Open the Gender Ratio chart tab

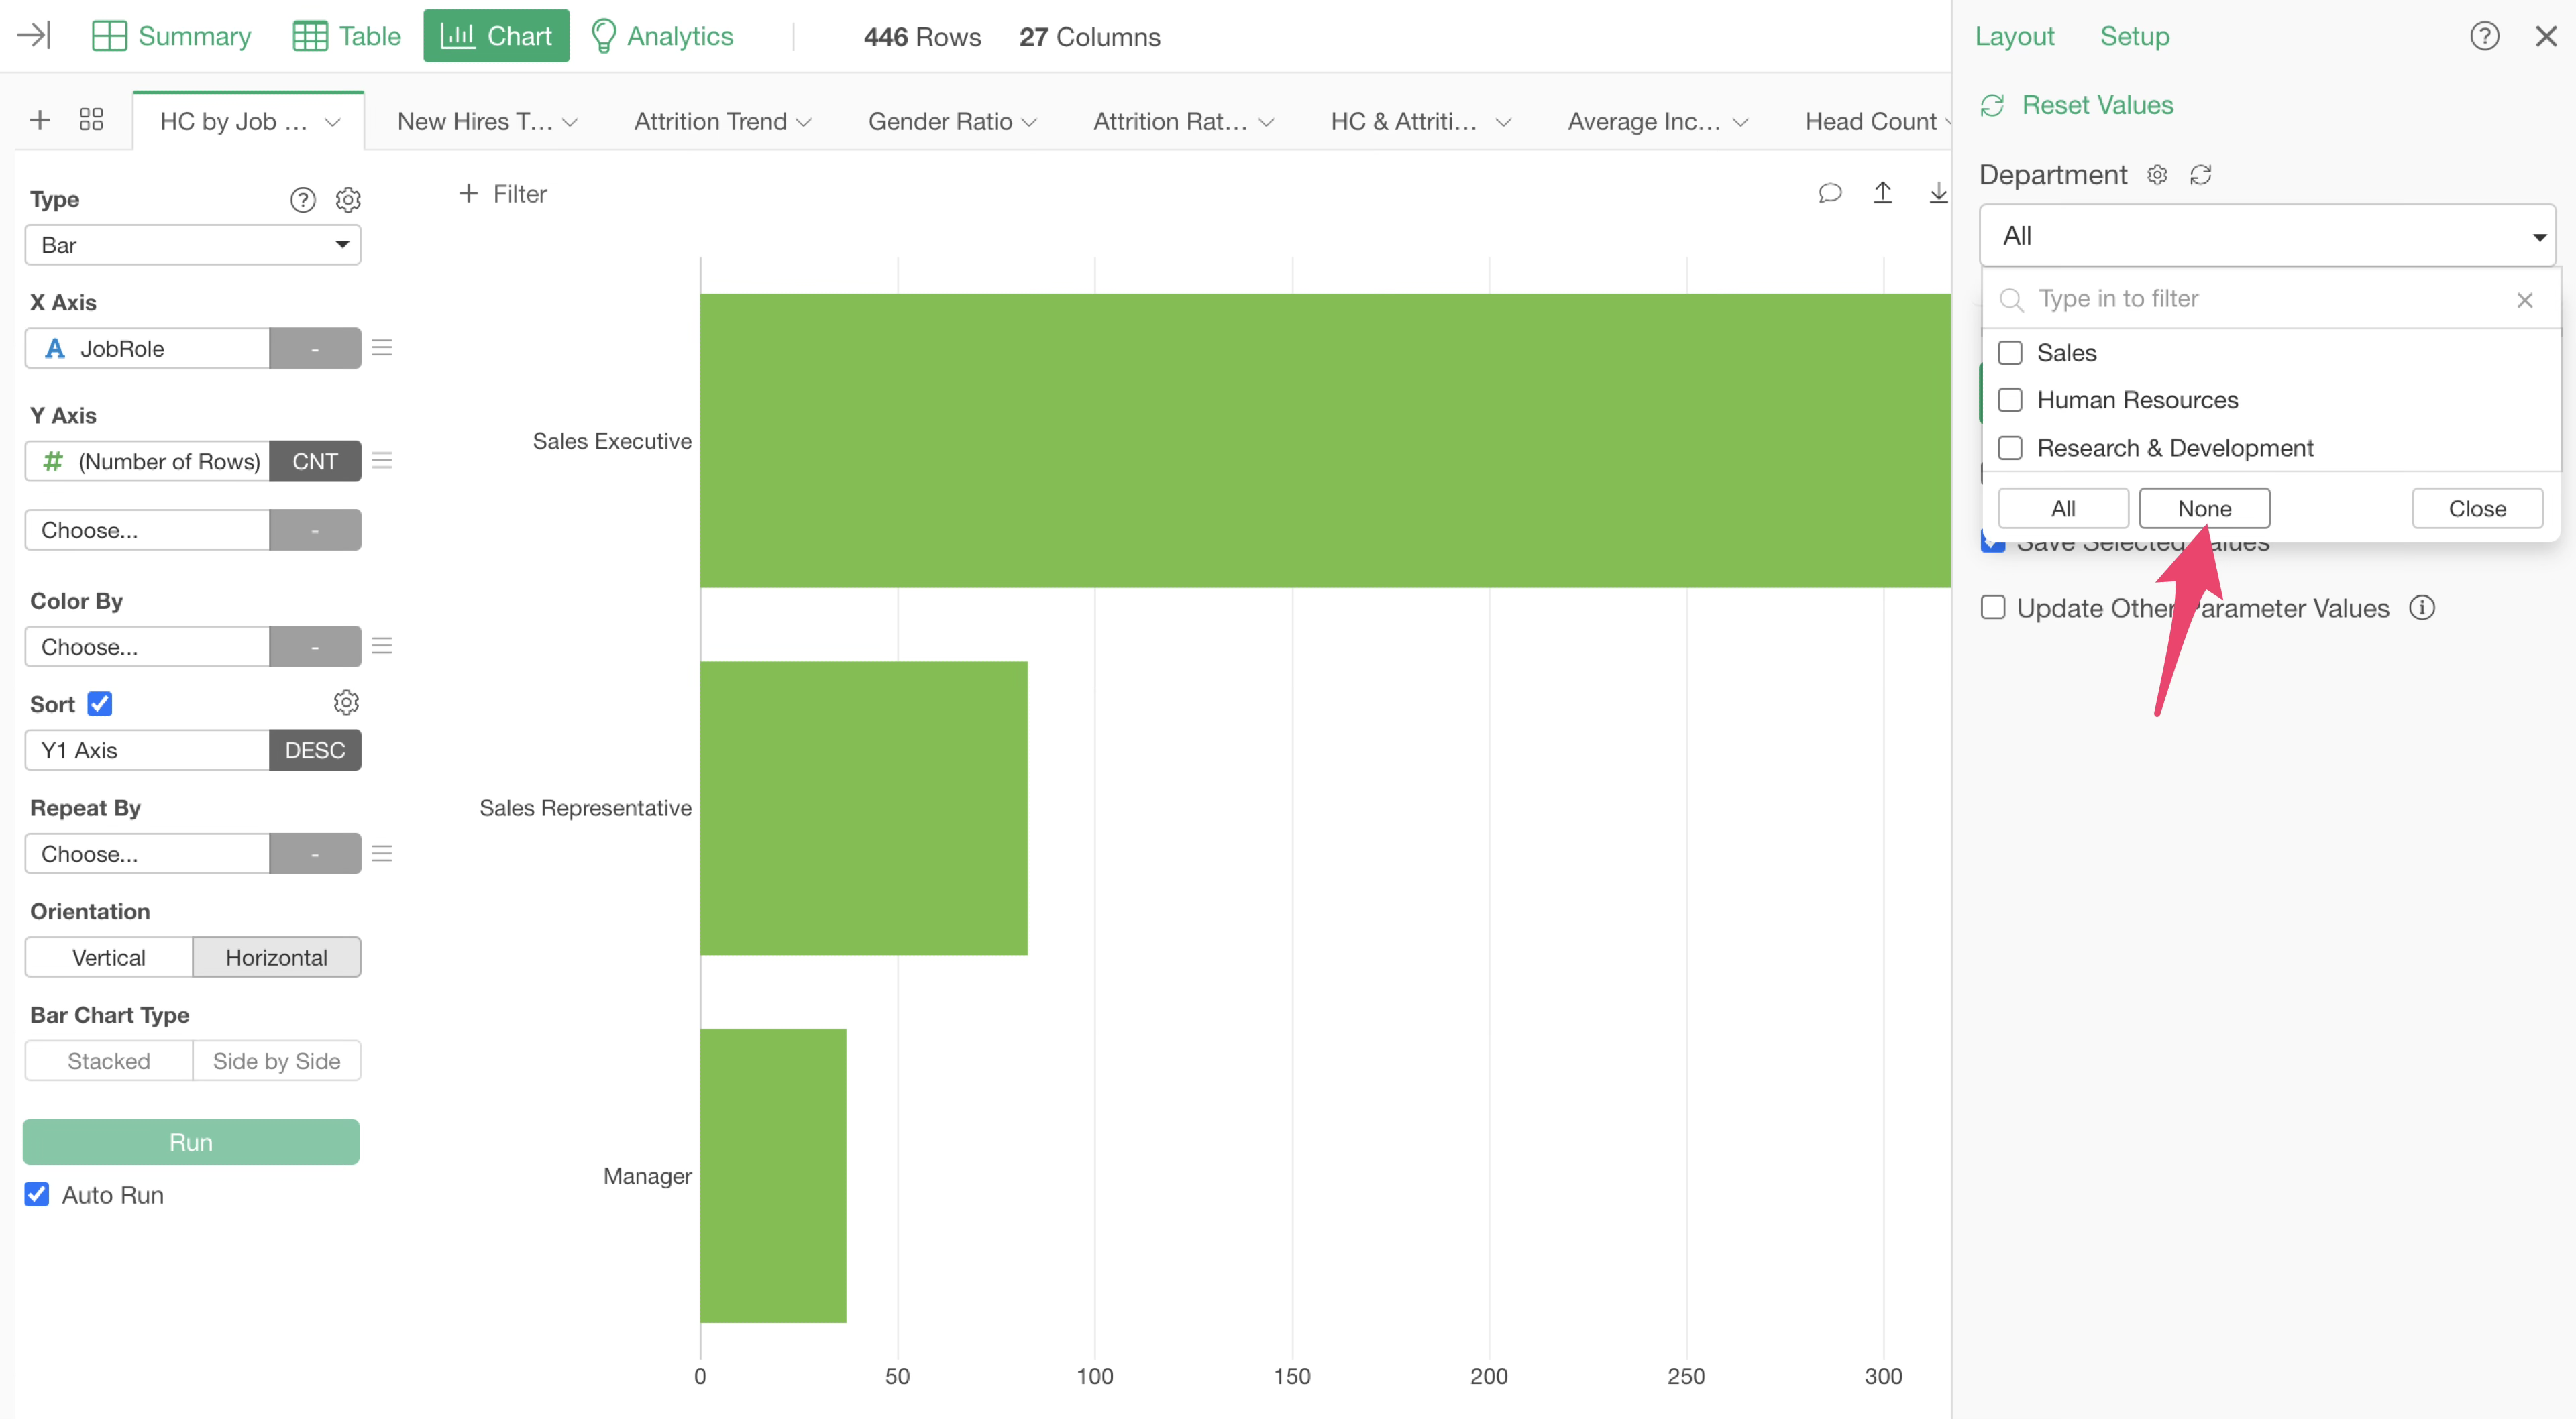click(940, 121)
